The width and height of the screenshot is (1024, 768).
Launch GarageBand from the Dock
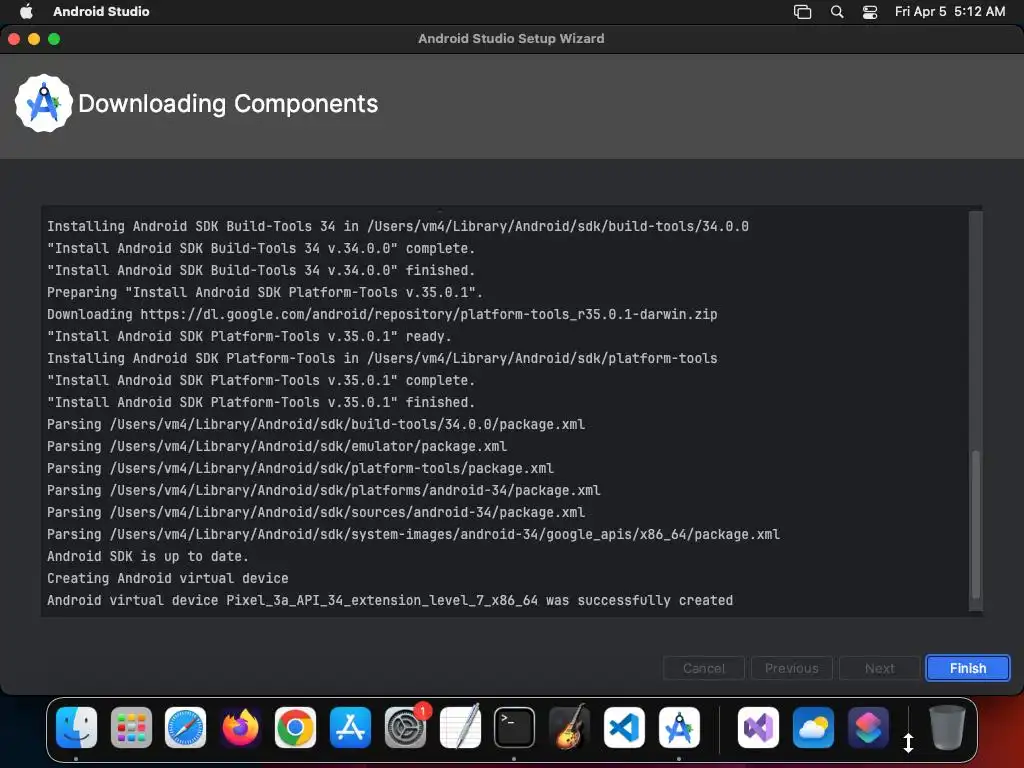point(569,727)
